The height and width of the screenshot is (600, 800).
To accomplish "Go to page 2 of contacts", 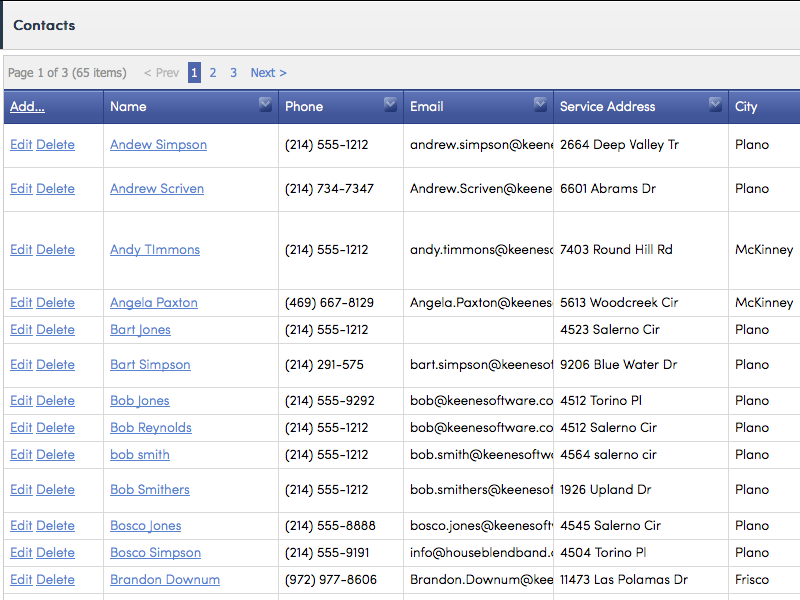I will click(x=213, y=73).
